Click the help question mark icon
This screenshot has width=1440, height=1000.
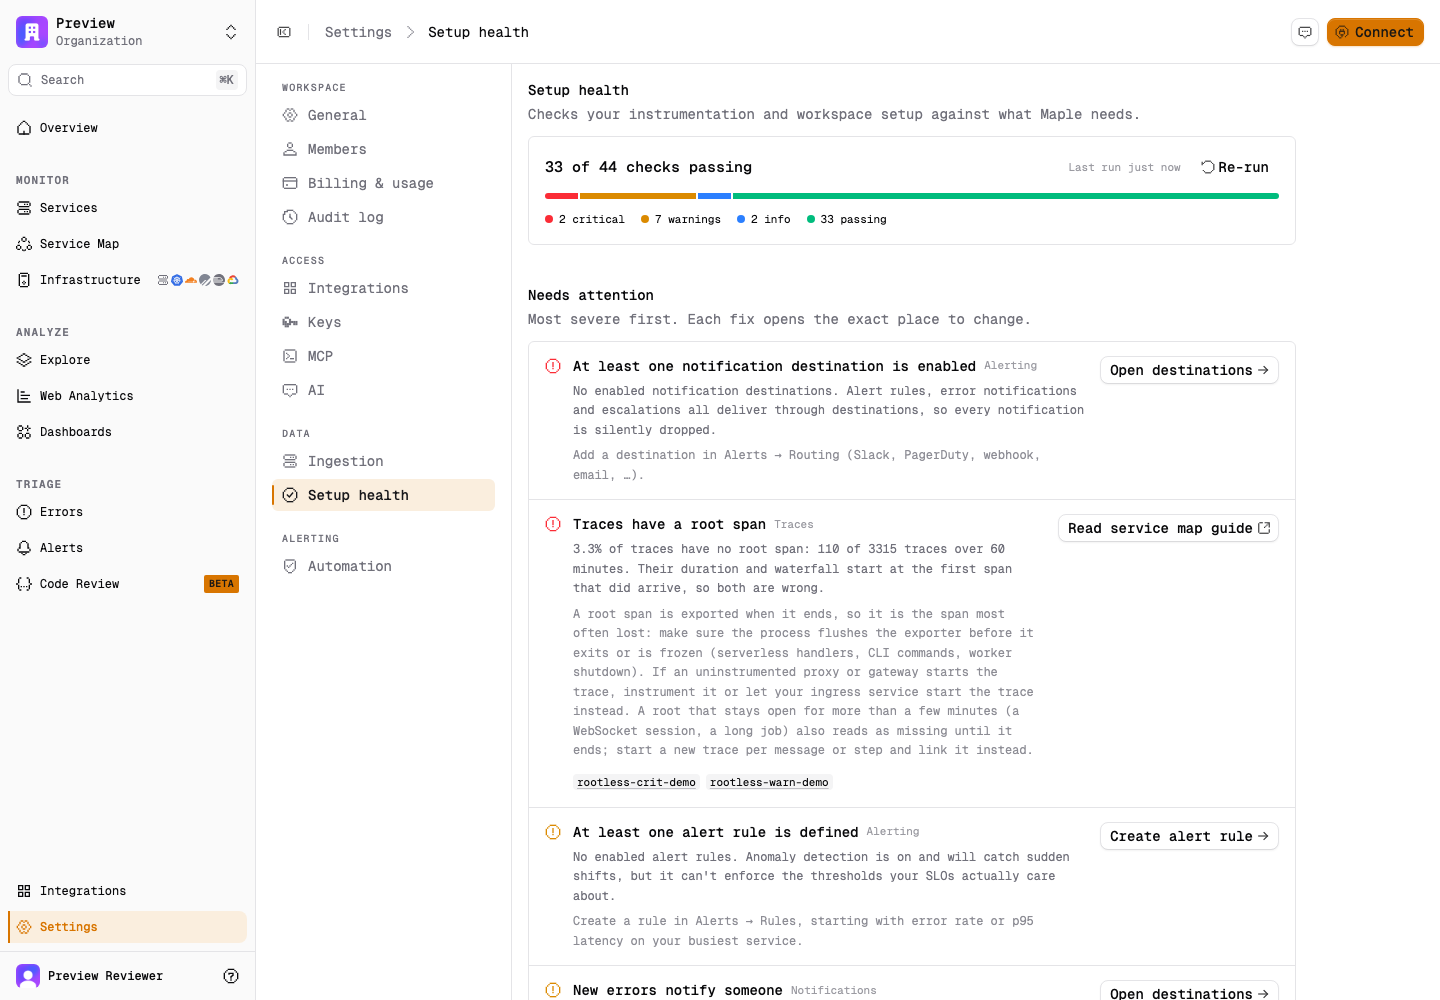[231, 976]
